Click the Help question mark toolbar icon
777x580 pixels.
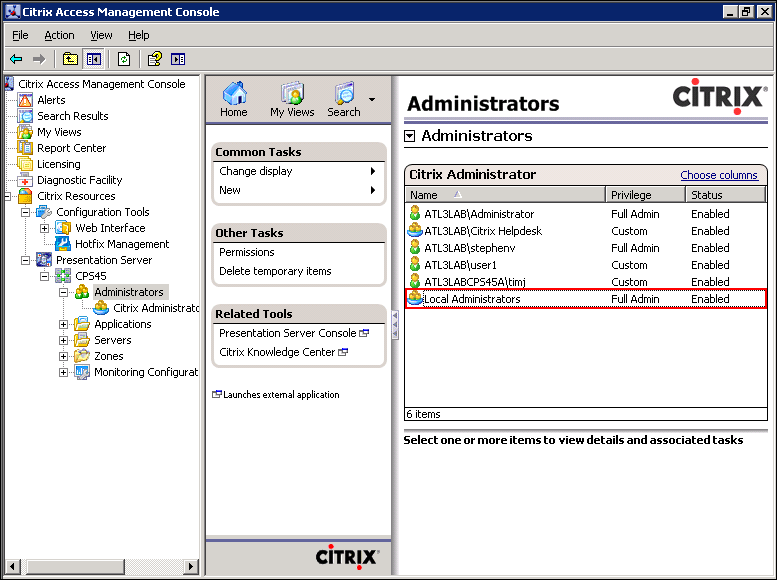tap(155, 59)
